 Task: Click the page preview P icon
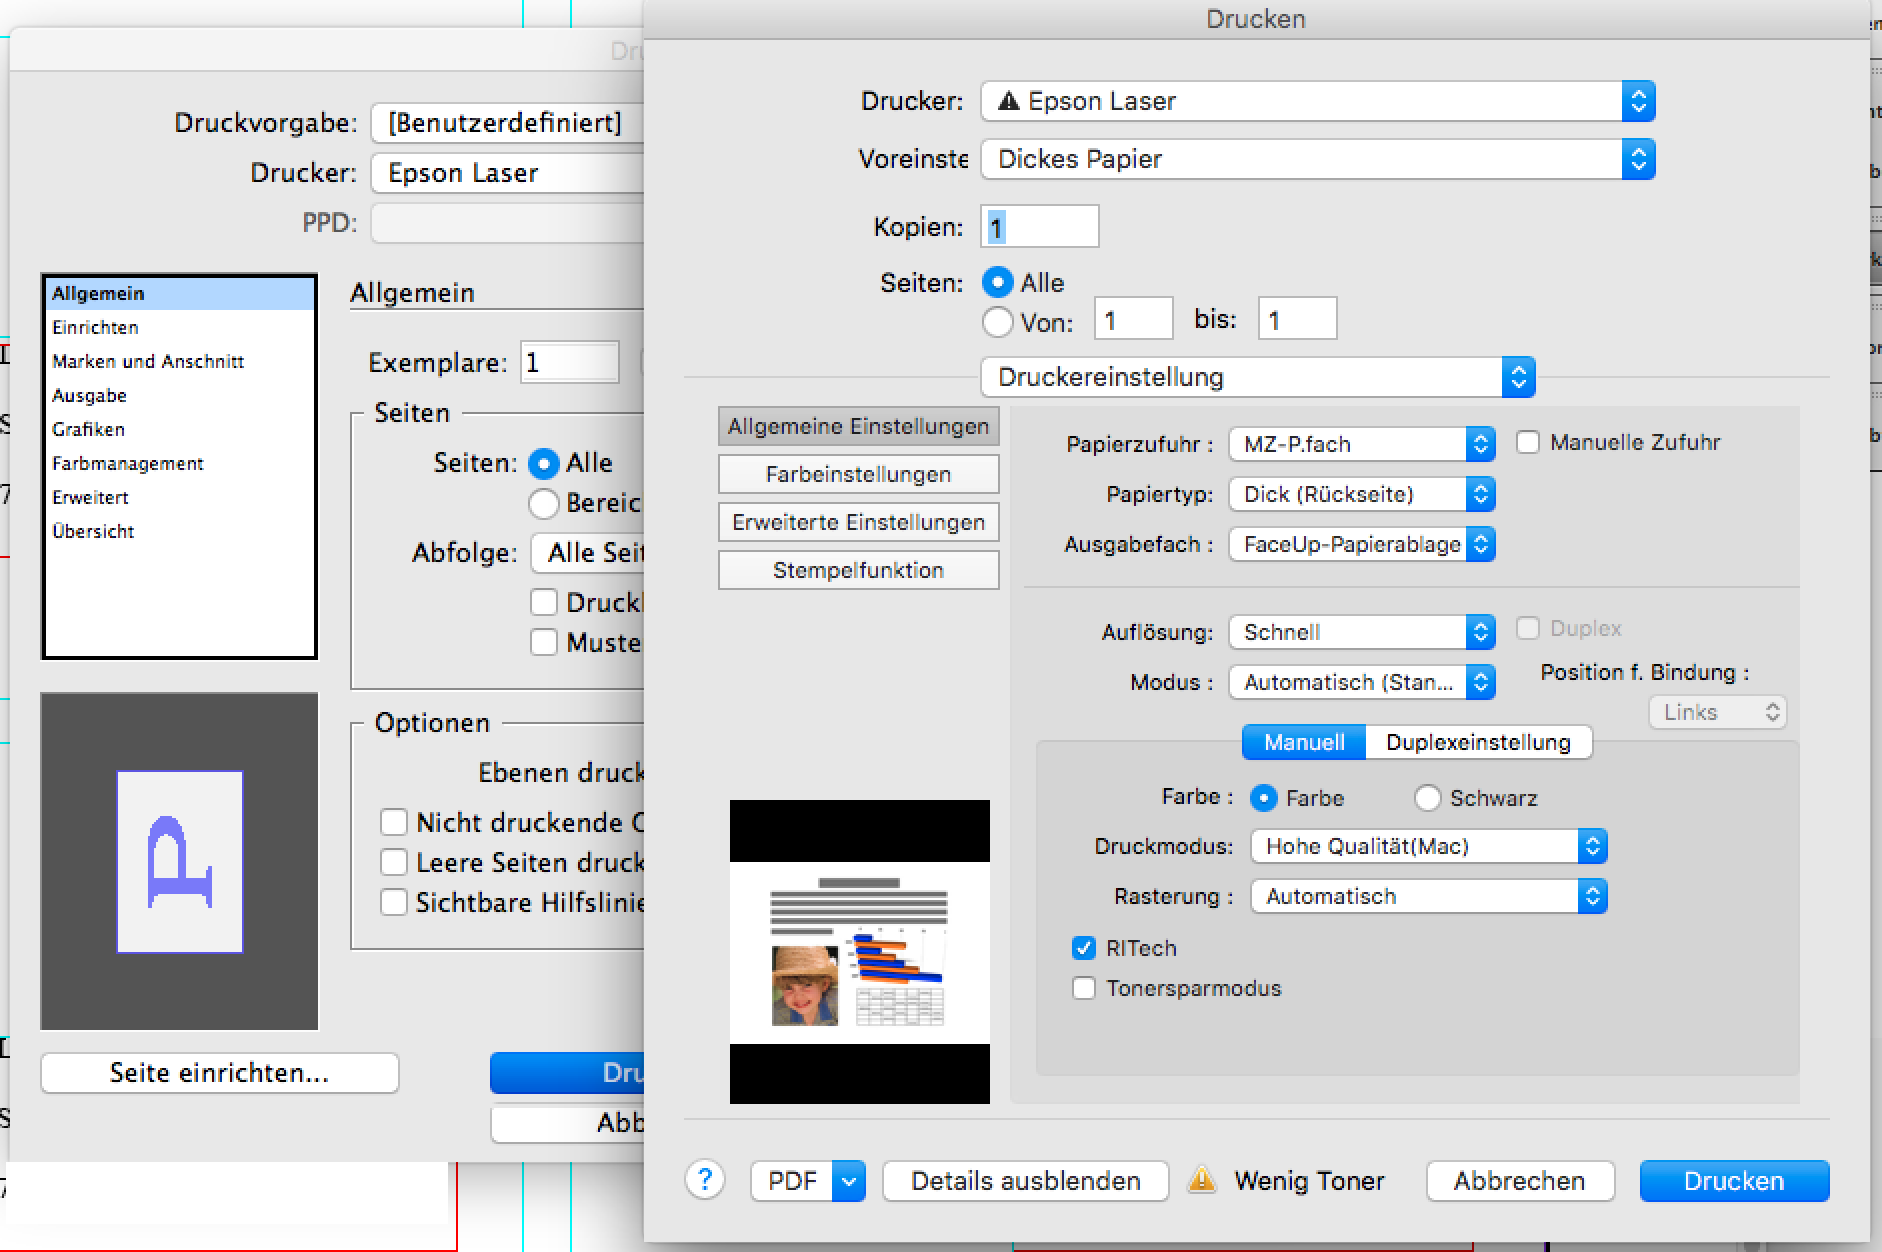tap(180, 861)
